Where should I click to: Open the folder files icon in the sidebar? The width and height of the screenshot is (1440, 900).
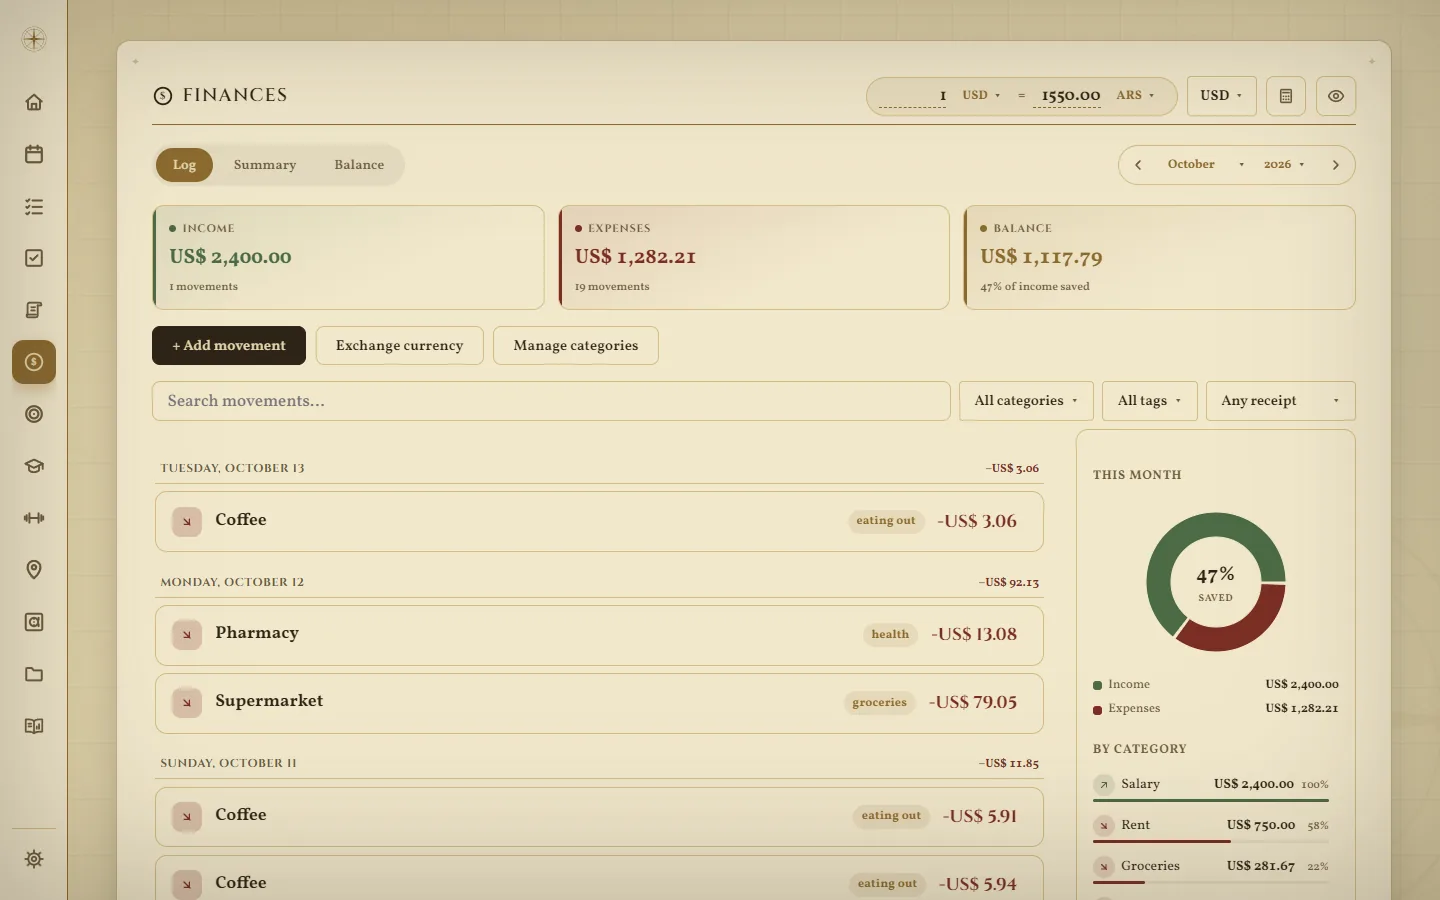[34, 674]
